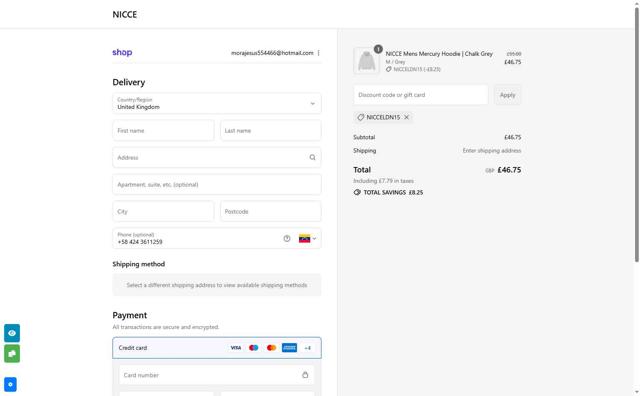
Task: Click the page vertical scrollbar
Action: pos(636,135)
